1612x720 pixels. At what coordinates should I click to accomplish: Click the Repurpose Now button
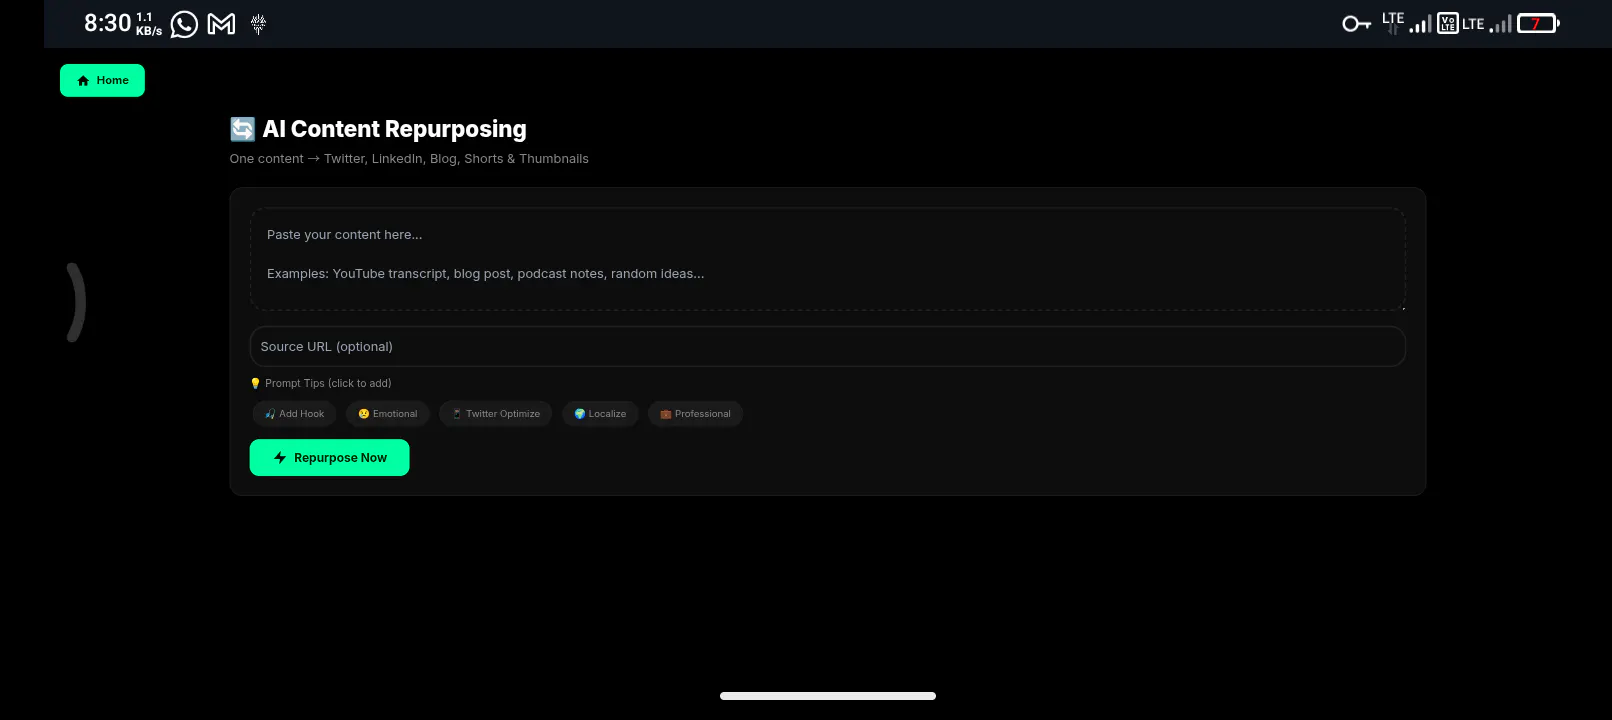329,458
